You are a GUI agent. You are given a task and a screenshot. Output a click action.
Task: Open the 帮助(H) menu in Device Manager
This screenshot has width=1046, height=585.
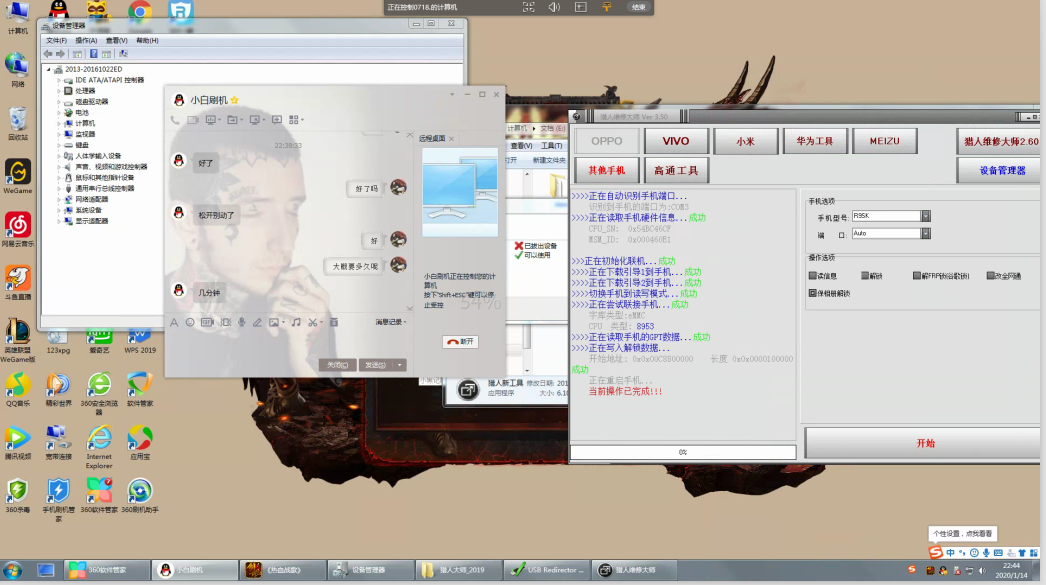147,41
